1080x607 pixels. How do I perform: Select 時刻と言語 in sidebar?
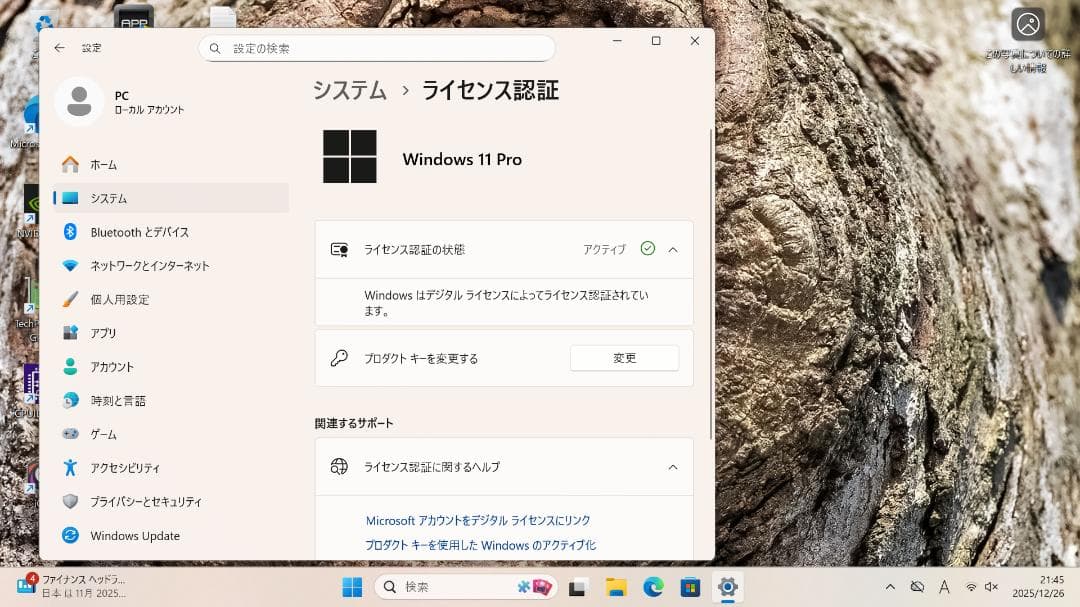pyautogui.click(x=118, y=401)
